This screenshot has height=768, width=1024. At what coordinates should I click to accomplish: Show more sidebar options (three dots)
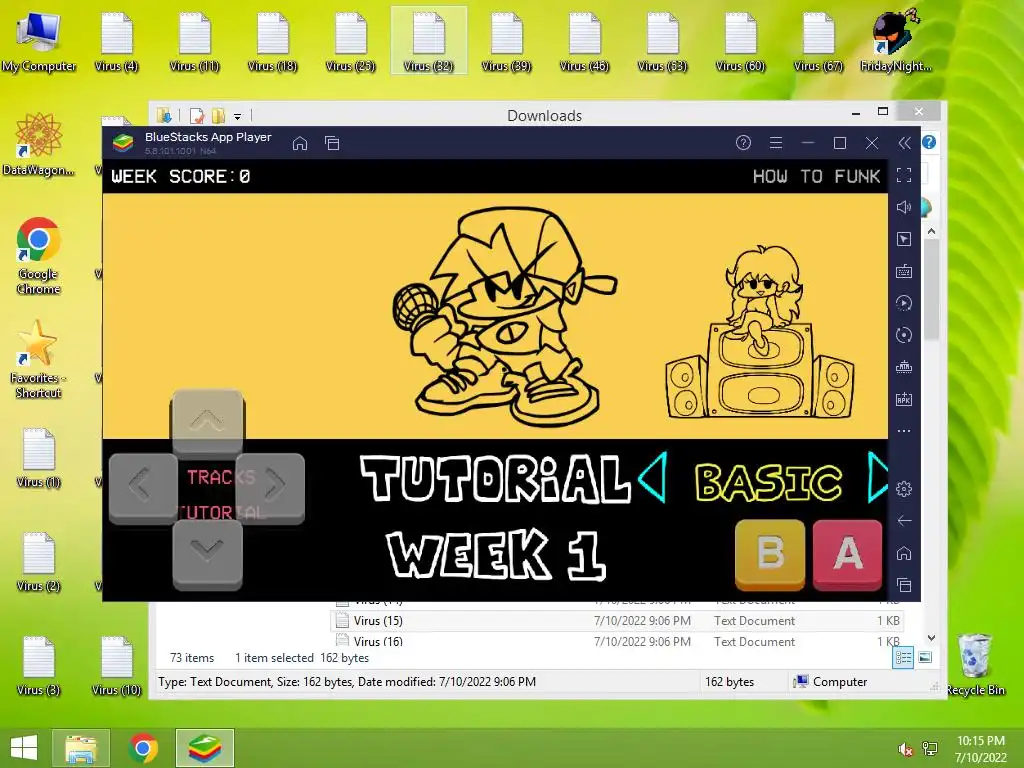[904, 431]
